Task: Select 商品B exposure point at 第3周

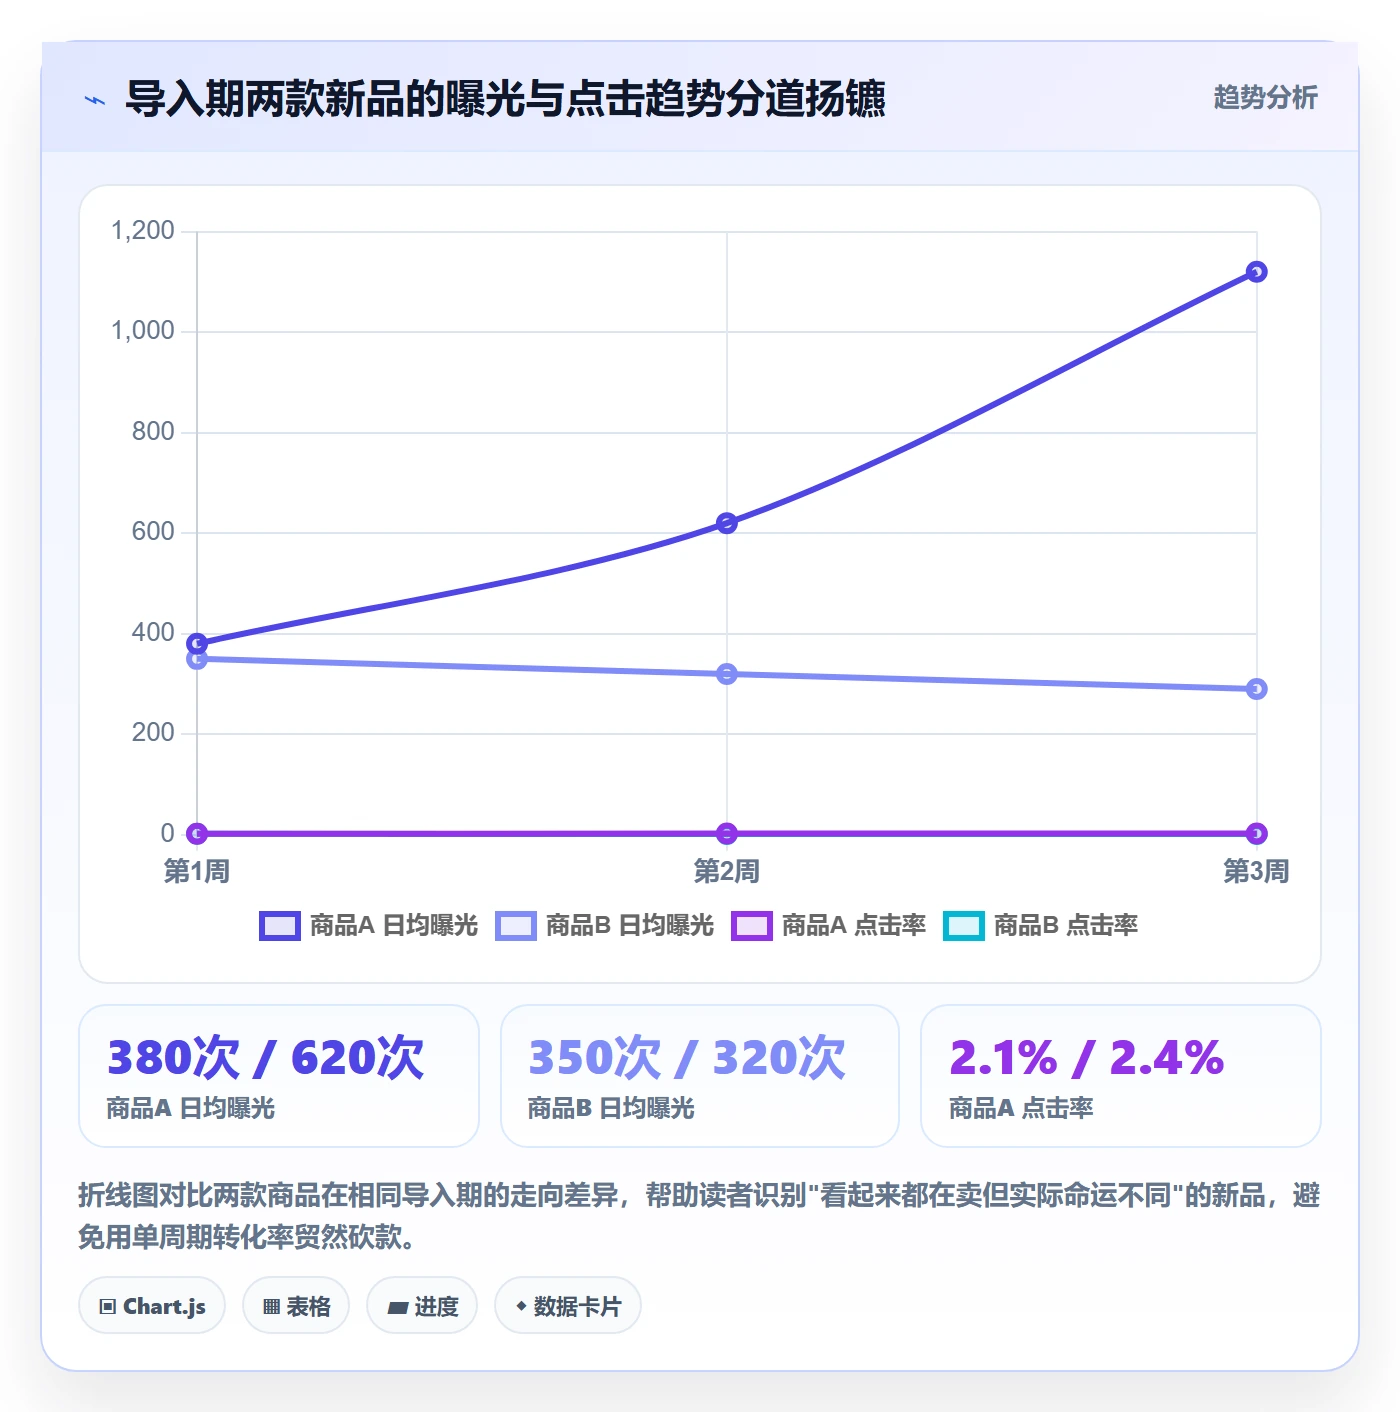Action: pos(1257,689)
